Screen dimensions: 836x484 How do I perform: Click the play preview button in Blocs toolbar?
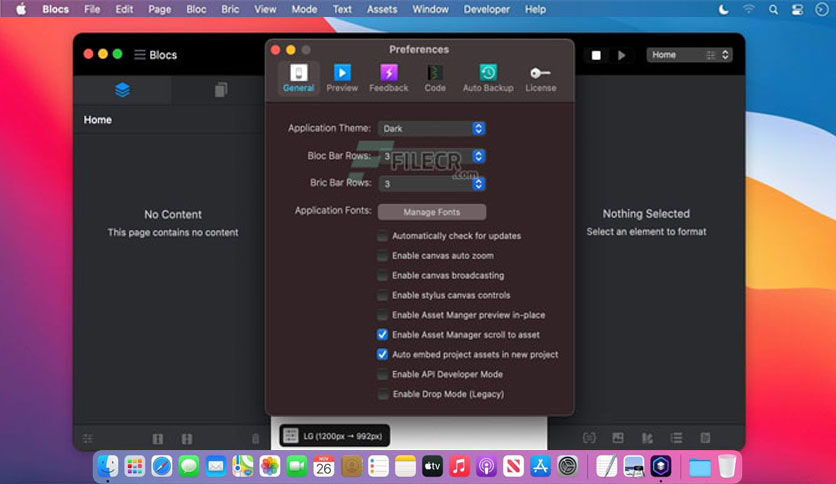click(621, 55)
